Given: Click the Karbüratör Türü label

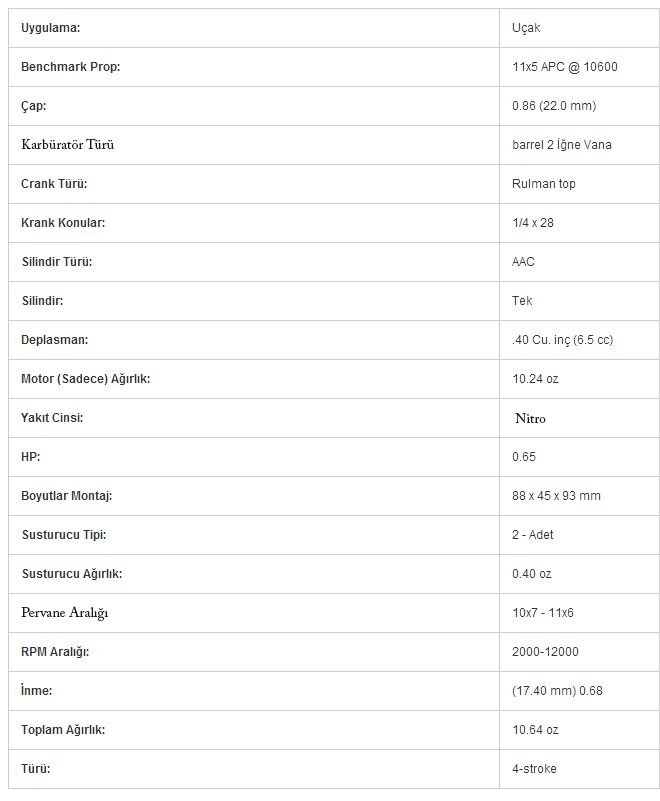Looking at the screenshot, I should tap(67, 145).
